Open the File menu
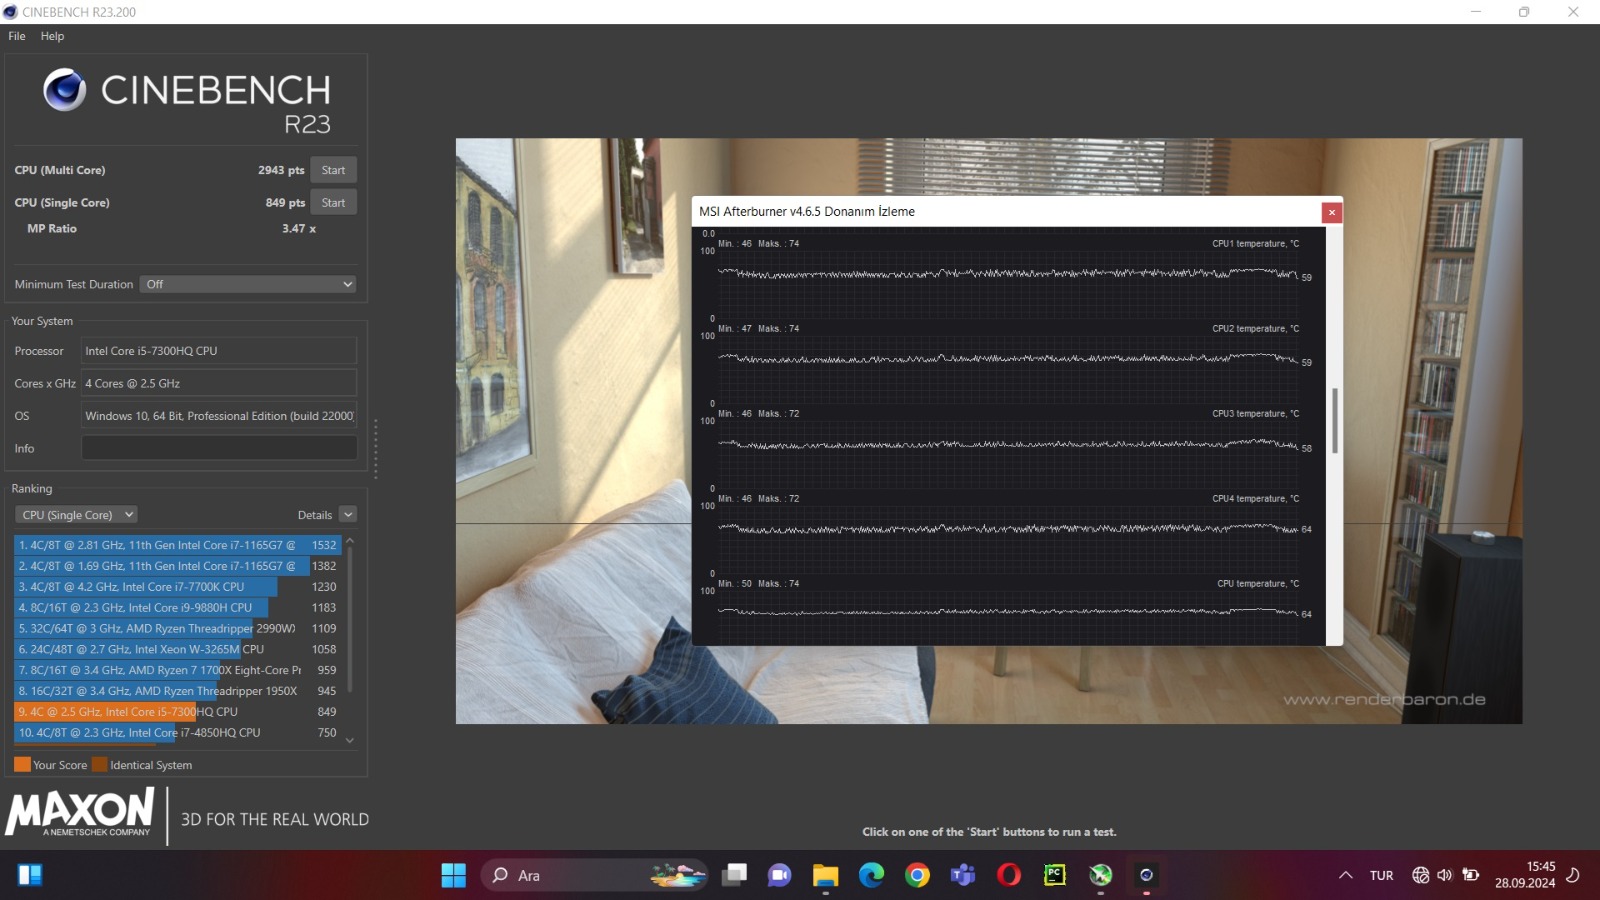Image resolution: width=1600 pixels, height=900 pixels. (x=17, y=36)
